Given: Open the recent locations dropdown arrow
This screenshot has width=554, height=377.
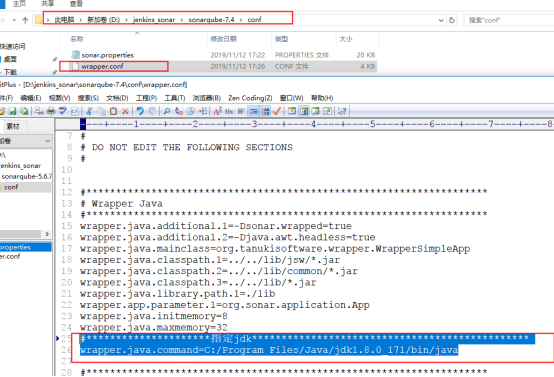Looking at the screenshot, I should coord(14,20).
